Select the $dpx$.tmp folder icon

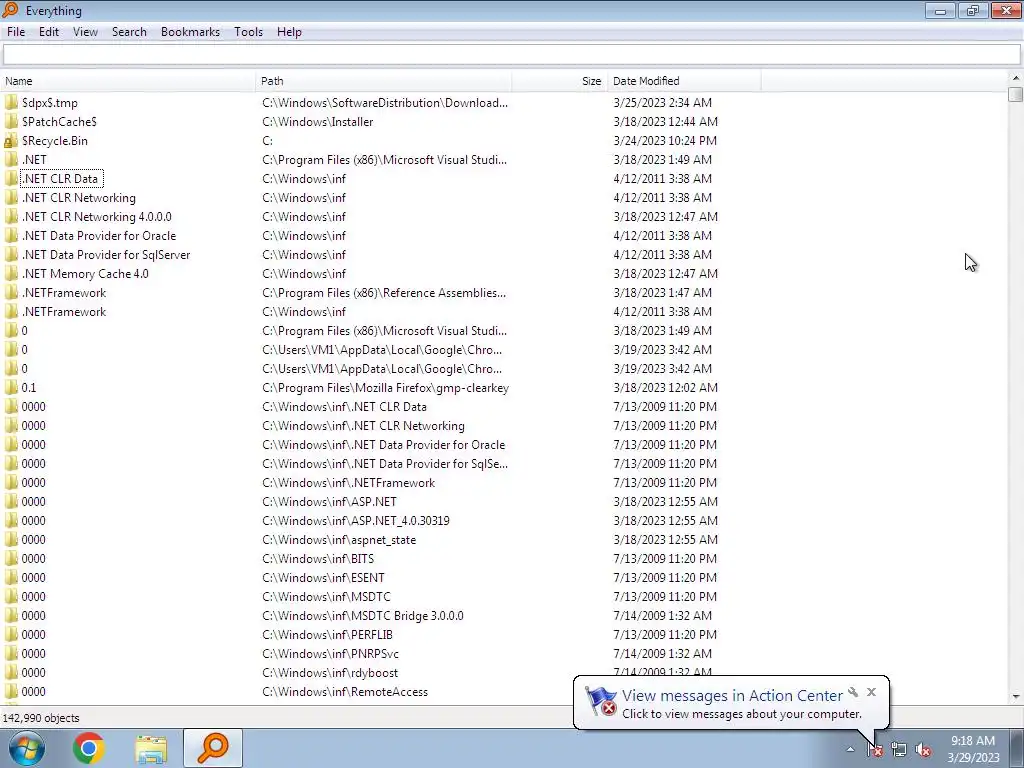[x=11, y=103]
